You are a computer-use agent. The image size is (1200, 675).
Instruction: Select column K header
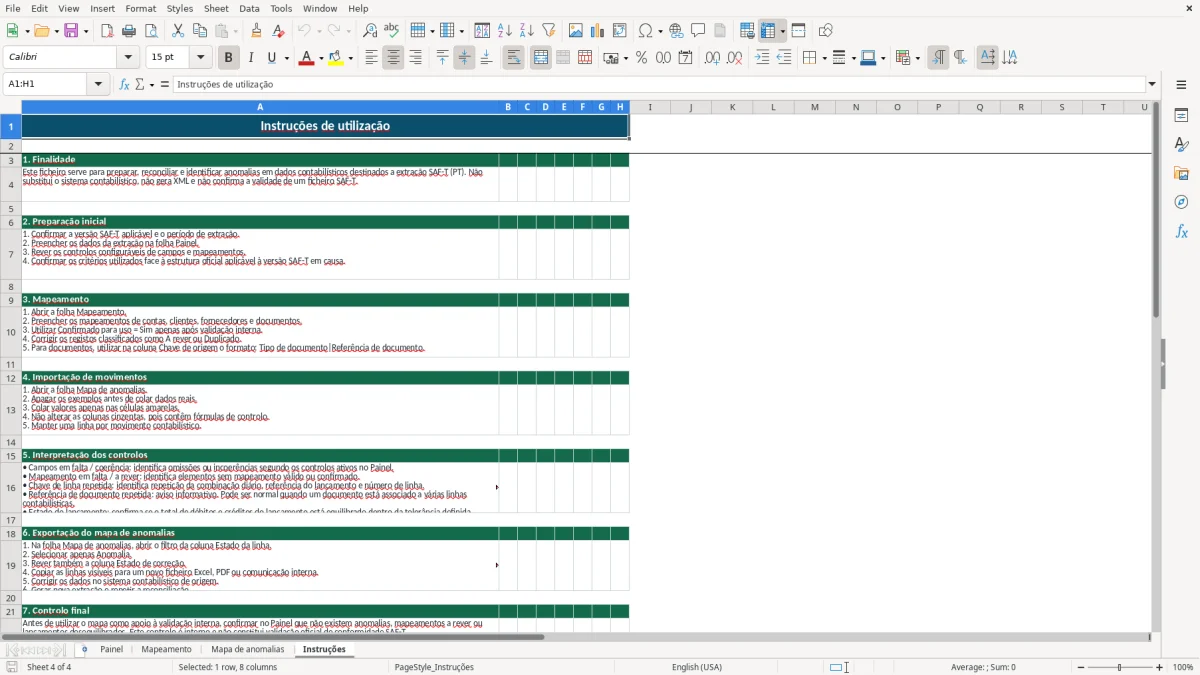click(731, 107)
